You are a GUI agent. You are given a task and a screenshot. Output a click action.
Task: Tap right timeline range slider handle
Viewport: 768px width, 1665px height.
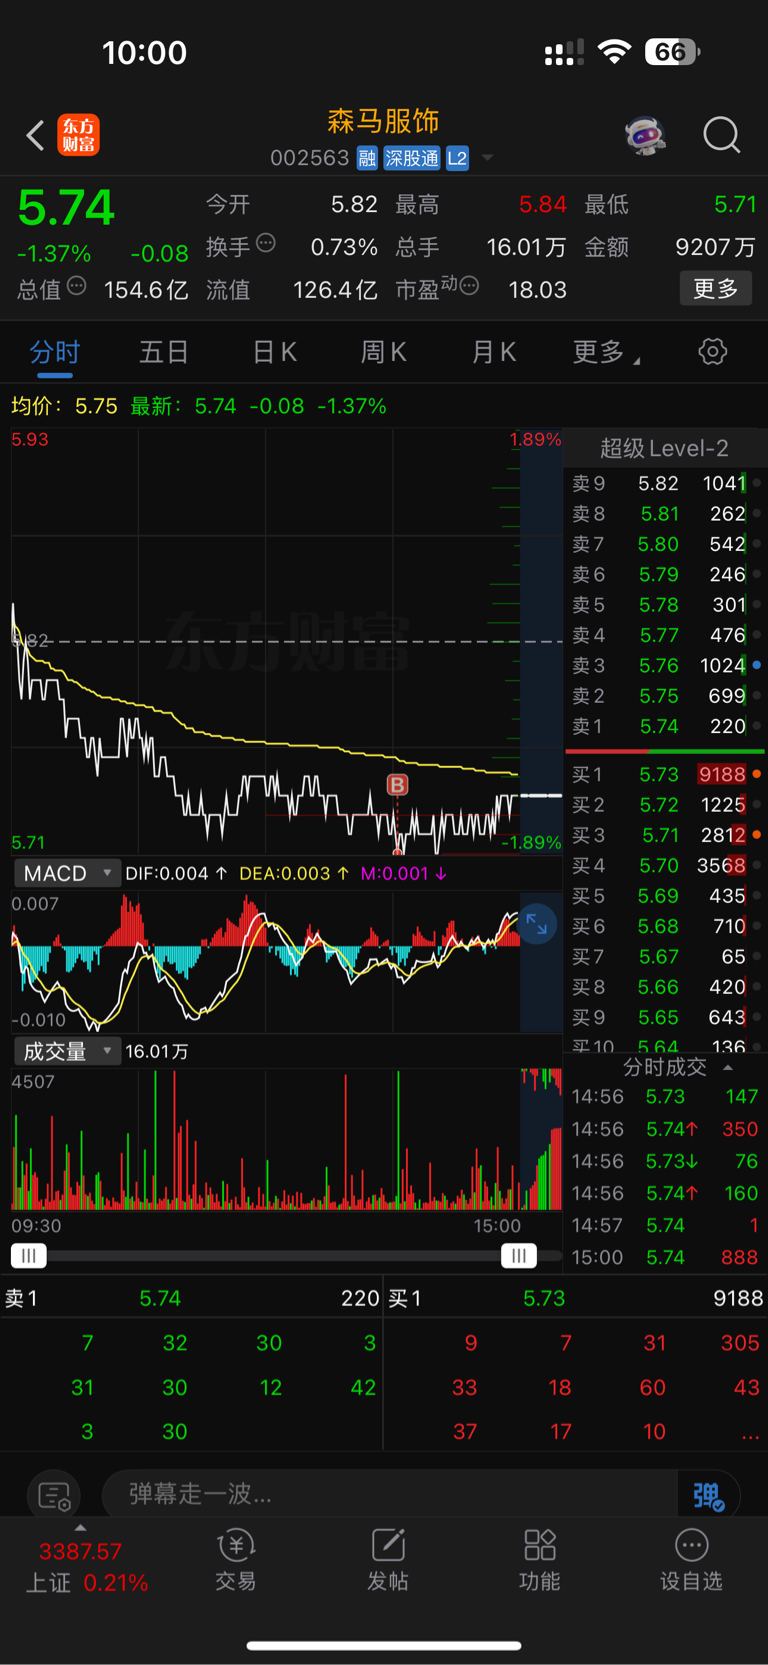coord(519,1256)
